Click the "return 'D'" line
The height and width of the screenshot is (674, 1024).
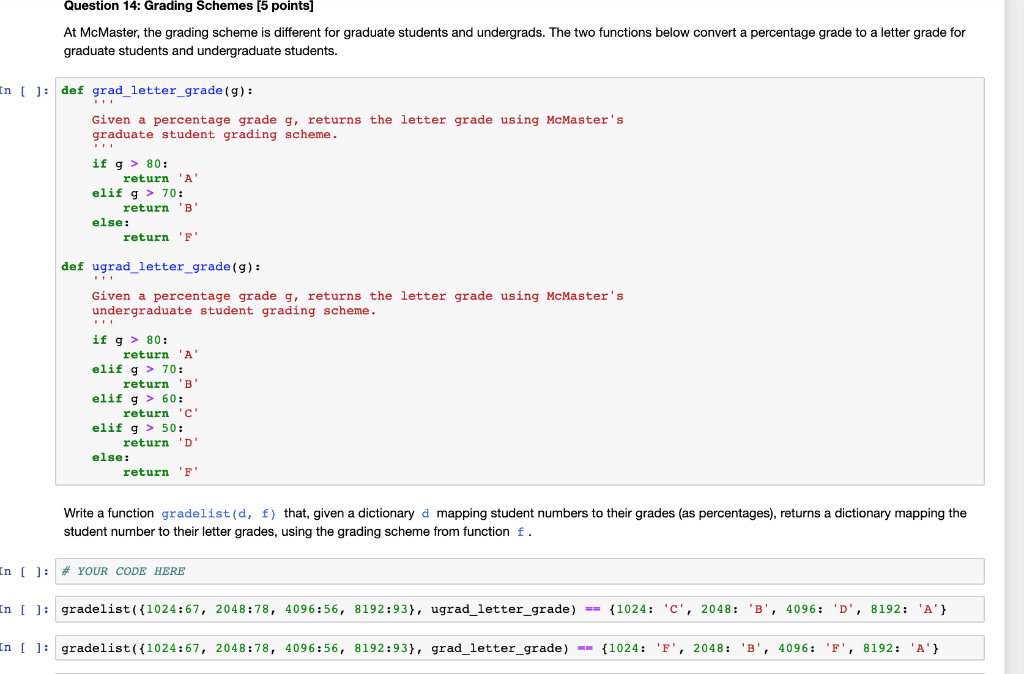pos(161,443)
